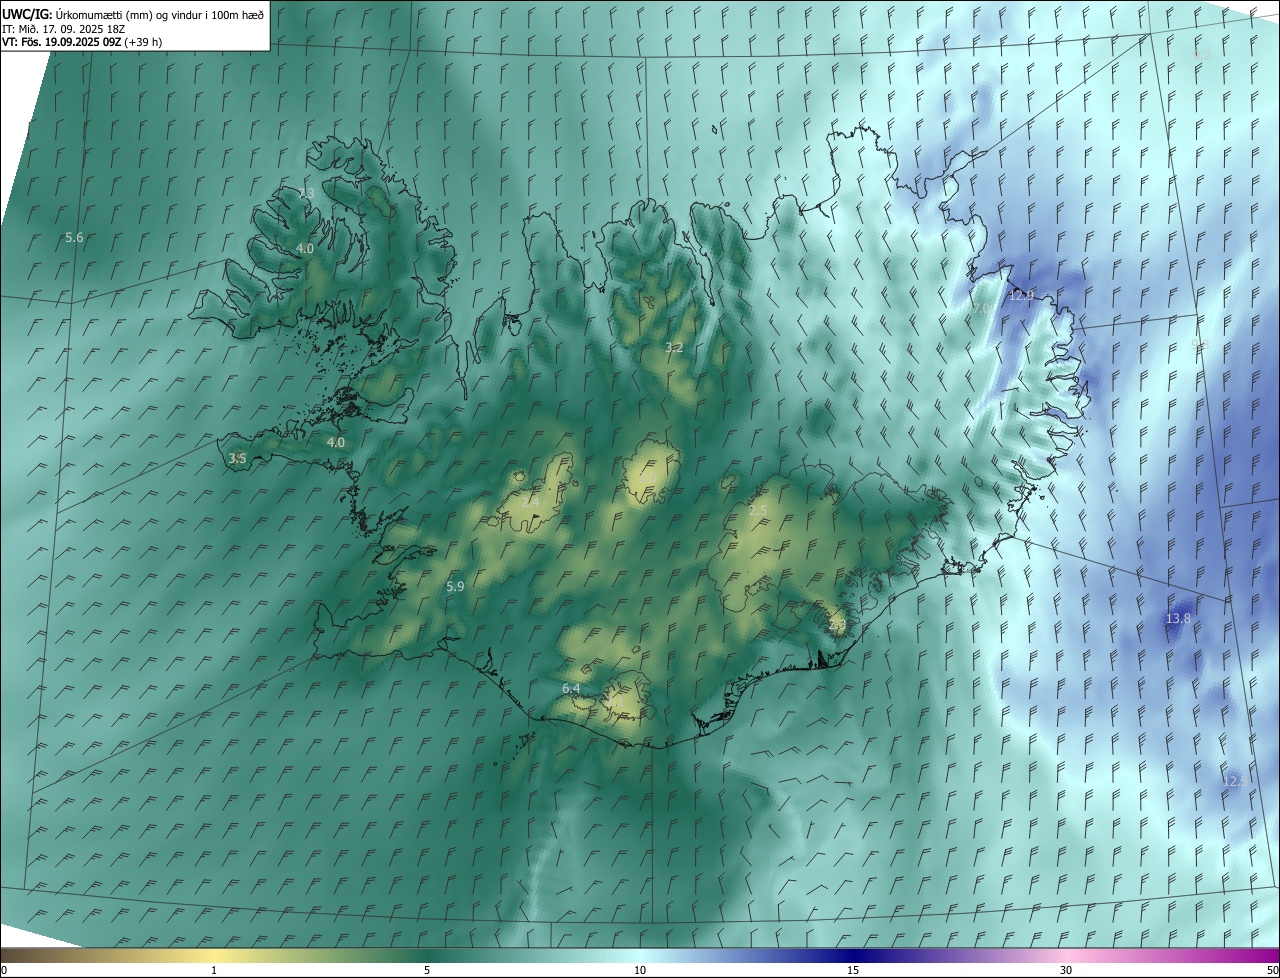Click the 7.3 value label on the map
The image size is (1280, 978).
tap(306, 194)
